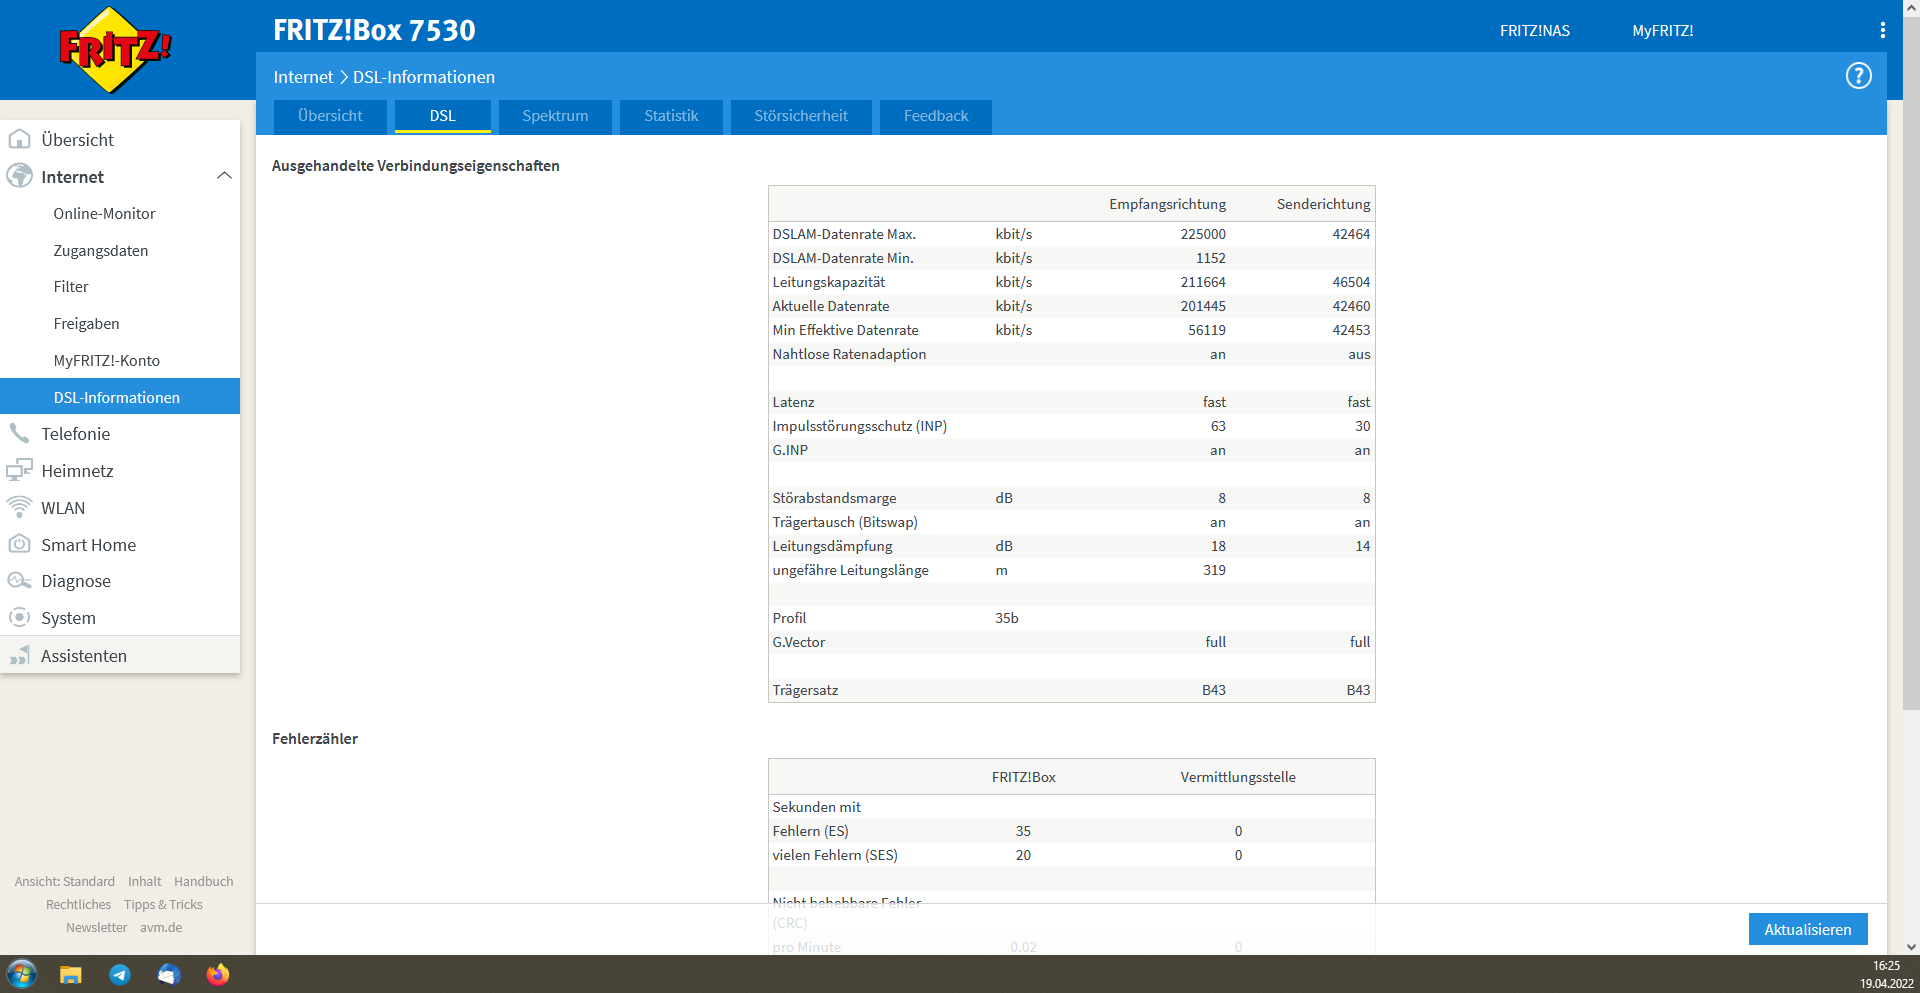Click the 'ungefähre Leitungslänge' row label
Viewport: 1920px width, 993px height.
851,570
